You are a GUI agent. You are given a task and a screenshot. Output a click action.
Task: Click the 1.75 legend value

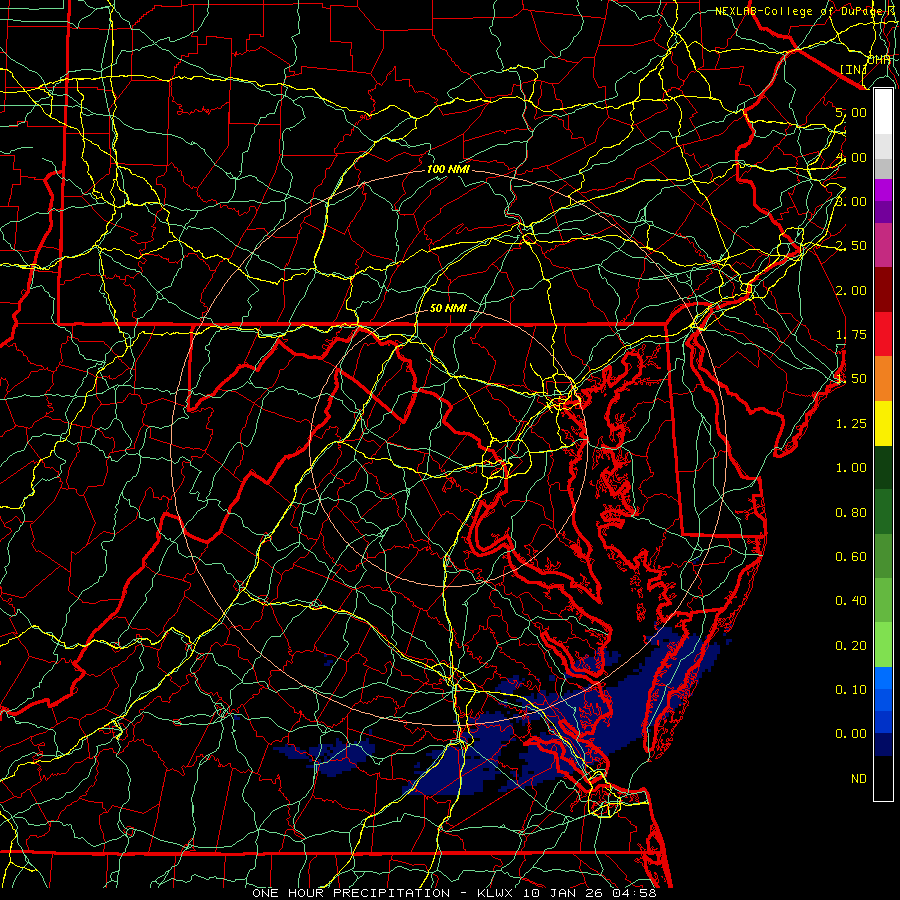[x=851, y=335]
